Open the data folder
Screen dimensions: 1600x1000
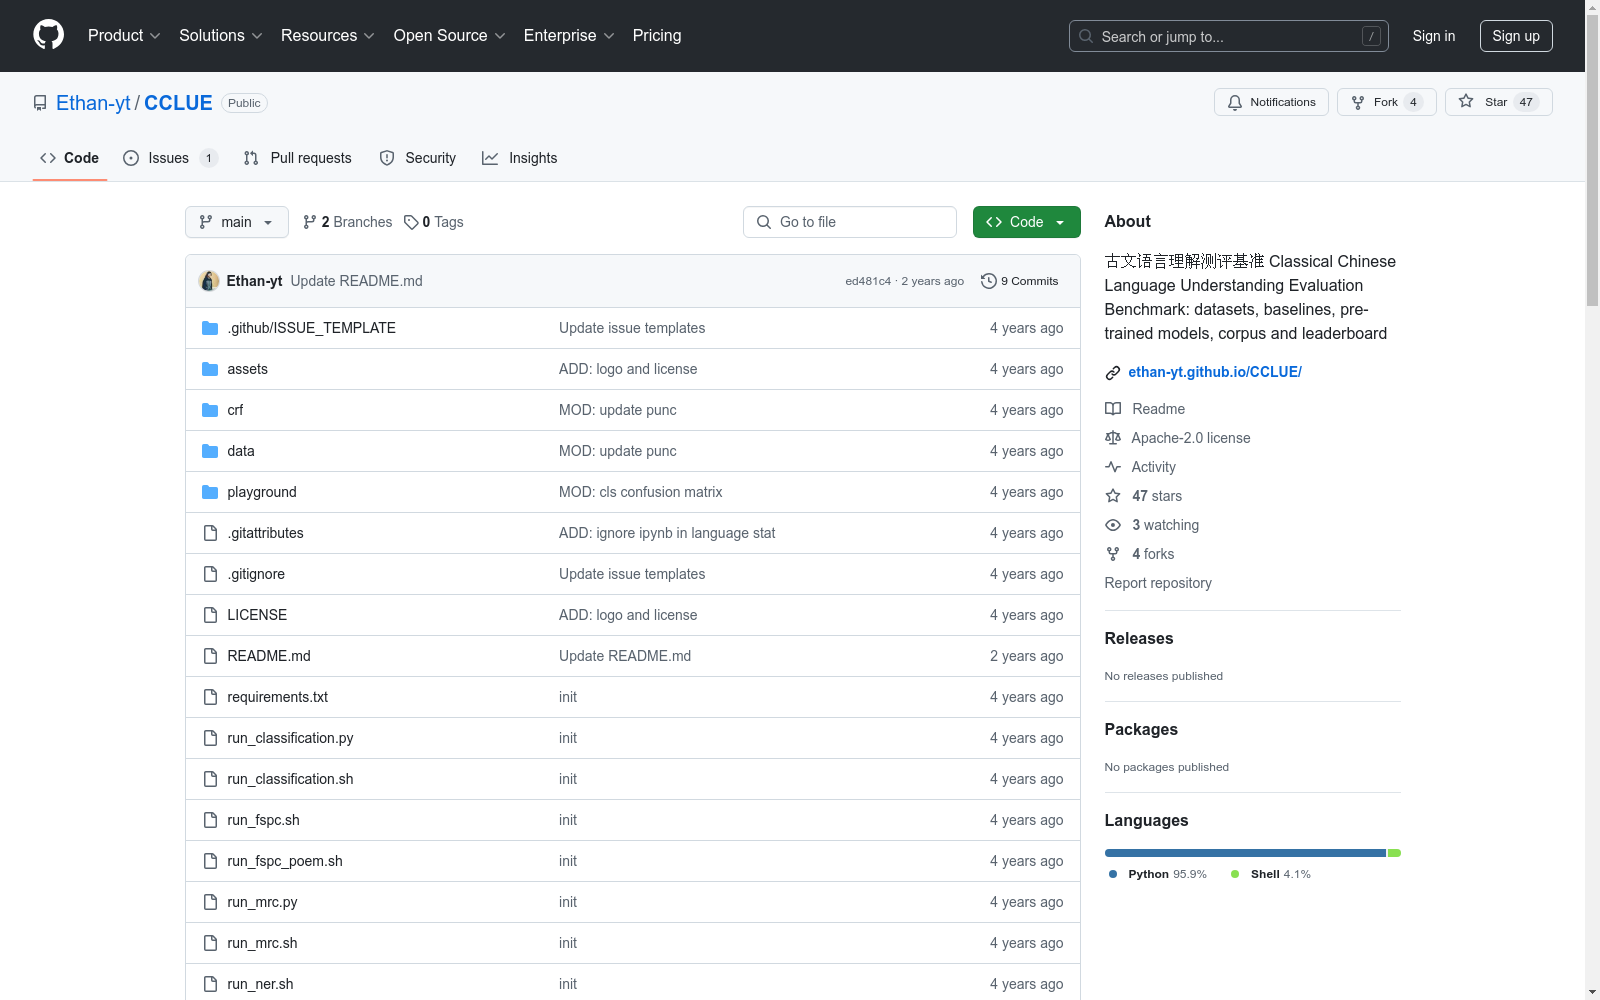(241, 451)
